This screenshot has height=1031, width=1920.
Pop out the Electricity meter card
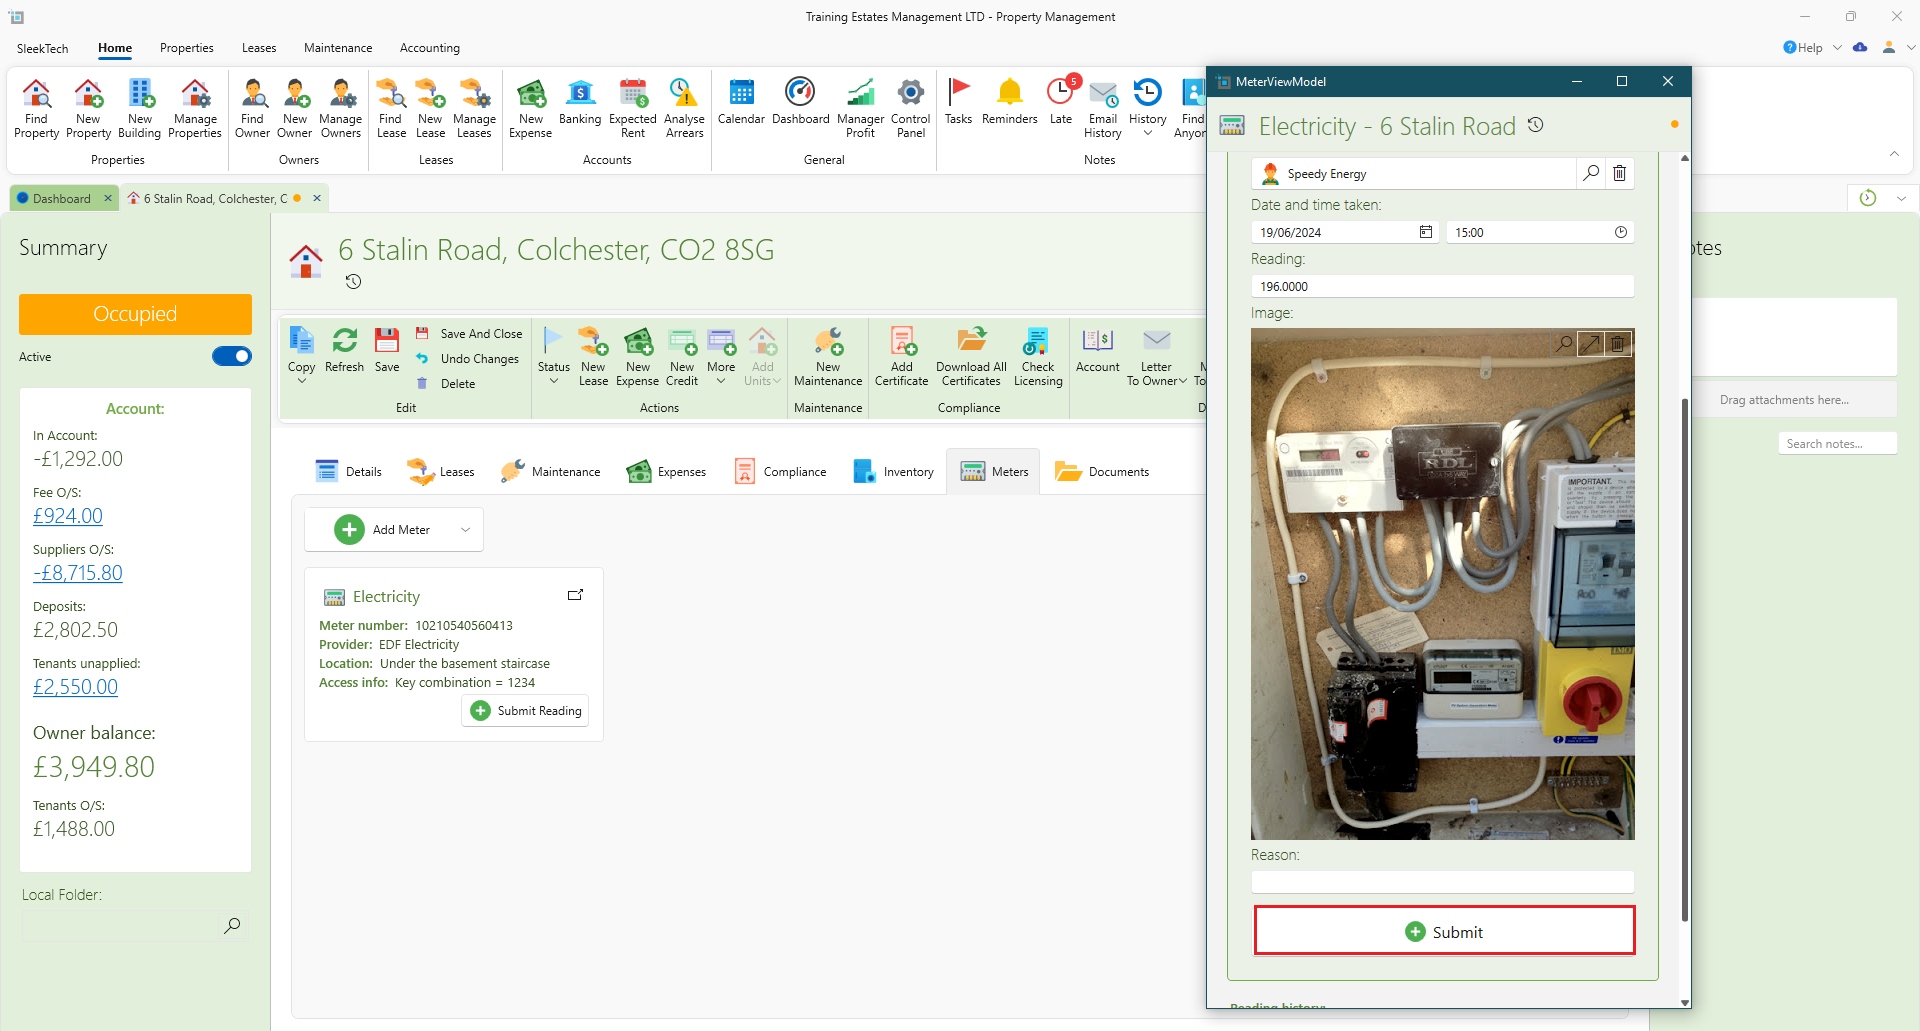coord(575,595)
